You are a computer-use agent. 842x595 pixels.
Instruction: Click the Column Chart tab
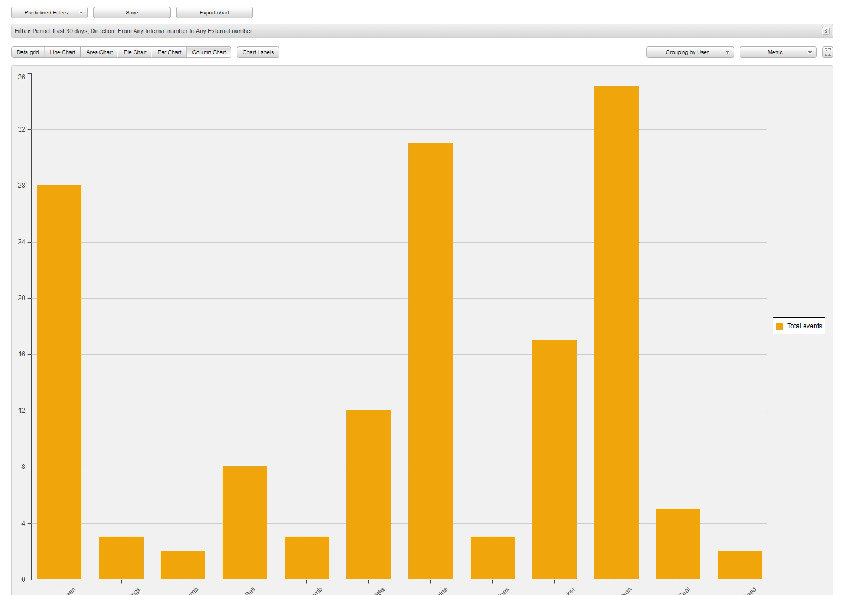click(208, 52)
